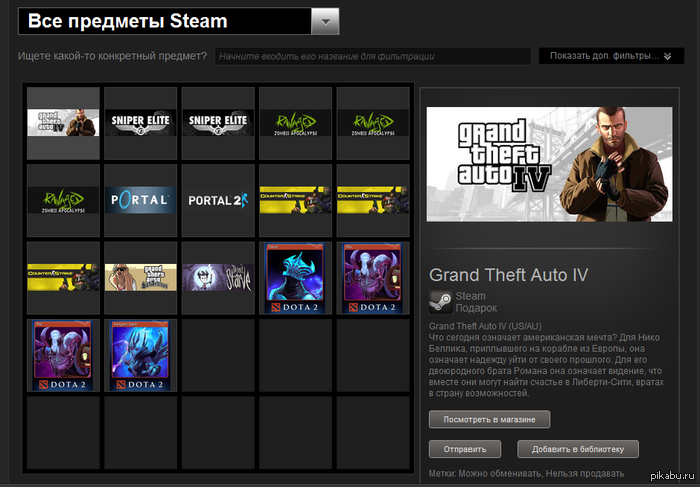Select the GTA San Andreas gift tile

coord(141,278)
